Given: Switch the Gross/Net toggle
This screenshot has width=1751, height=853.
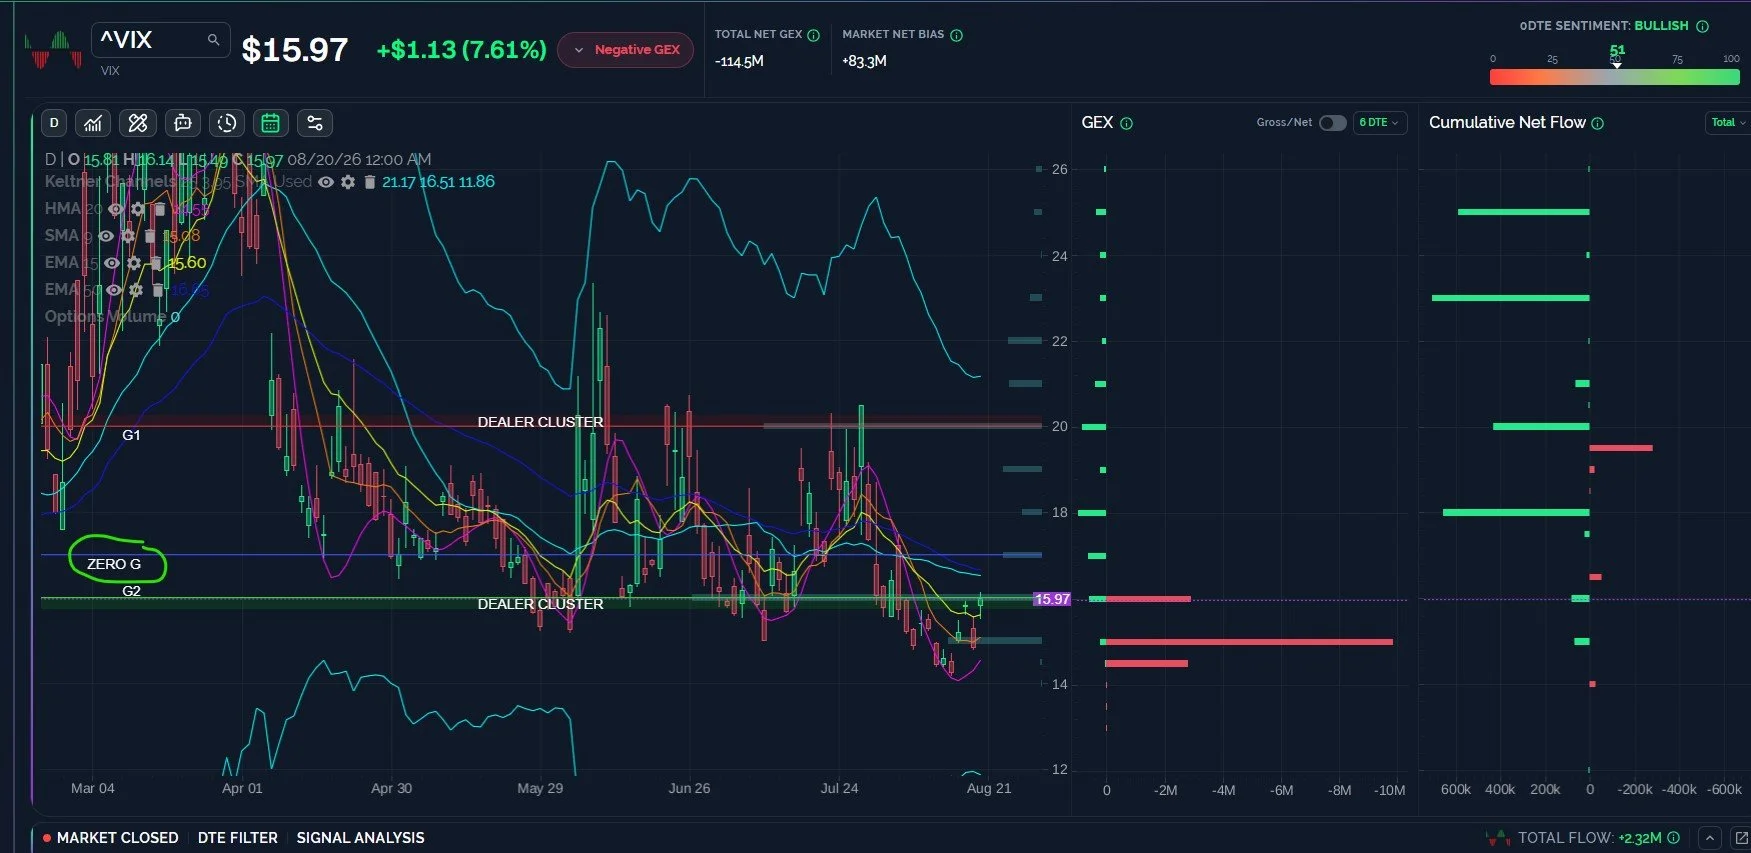Looking at the screenshot, I should click(x=1332, y=123).
